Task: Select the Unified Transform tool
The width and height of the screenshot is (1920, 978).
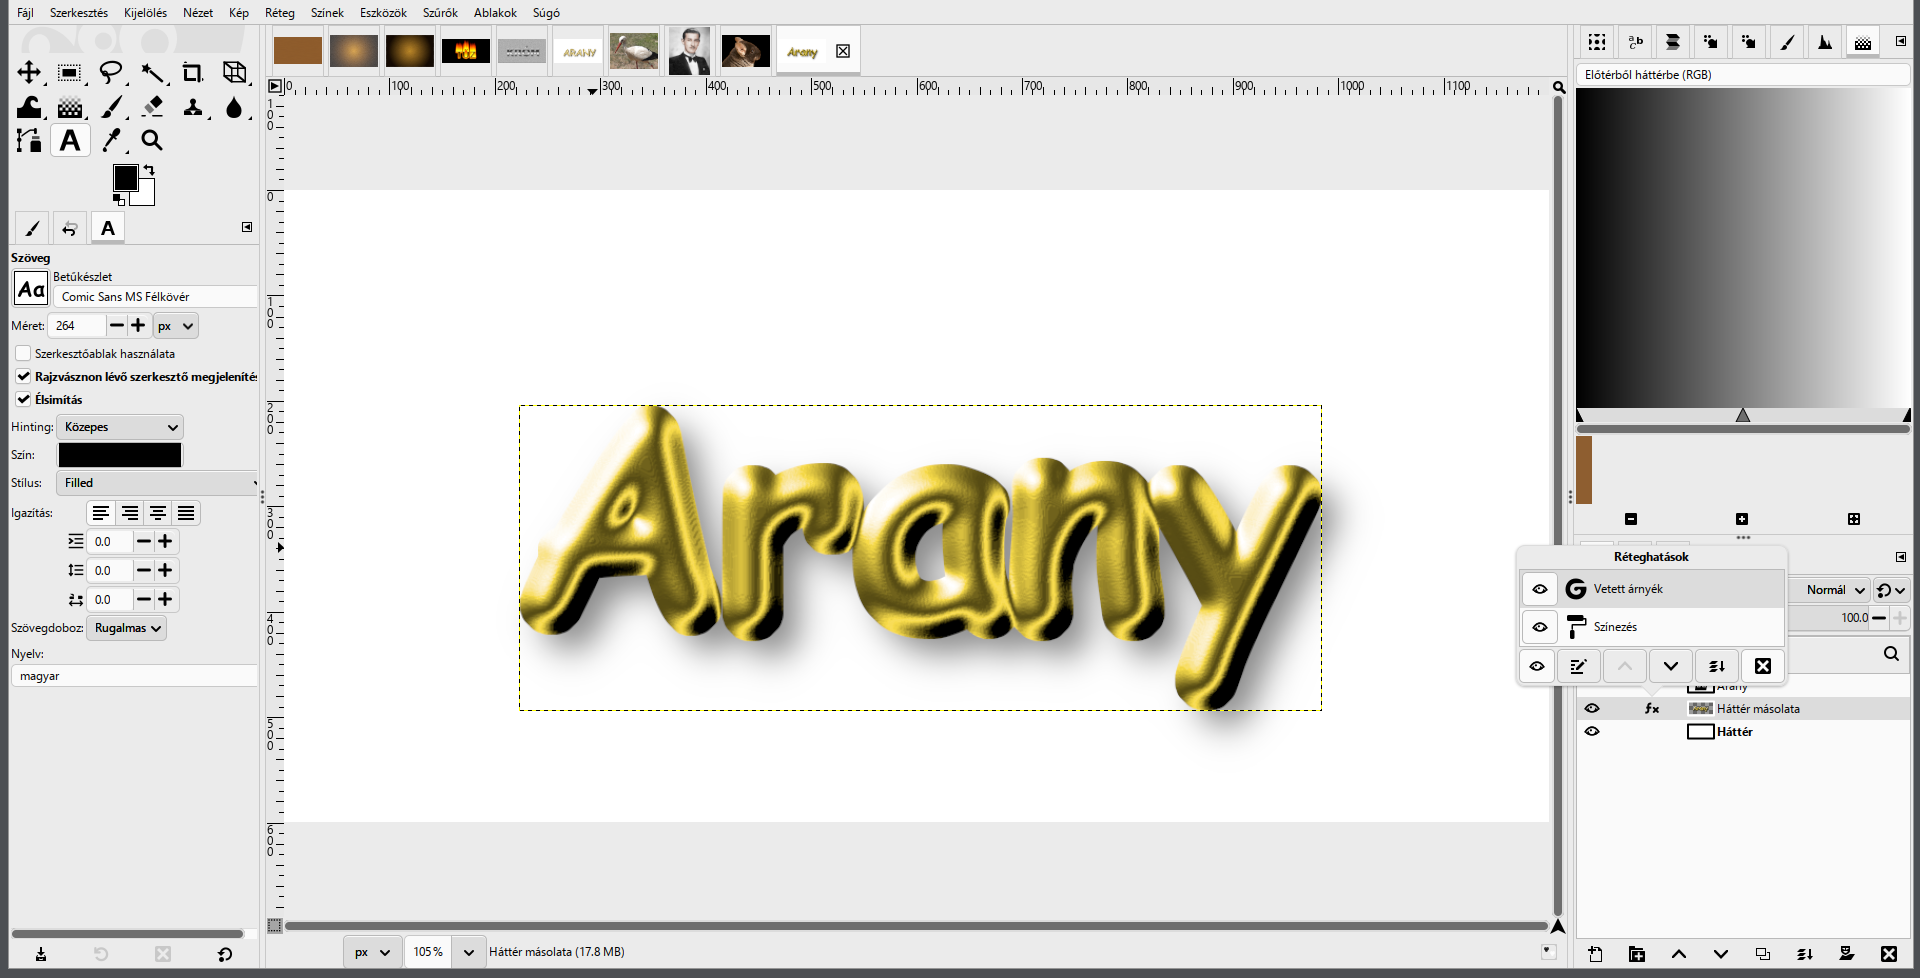Action: coord(234,72)
